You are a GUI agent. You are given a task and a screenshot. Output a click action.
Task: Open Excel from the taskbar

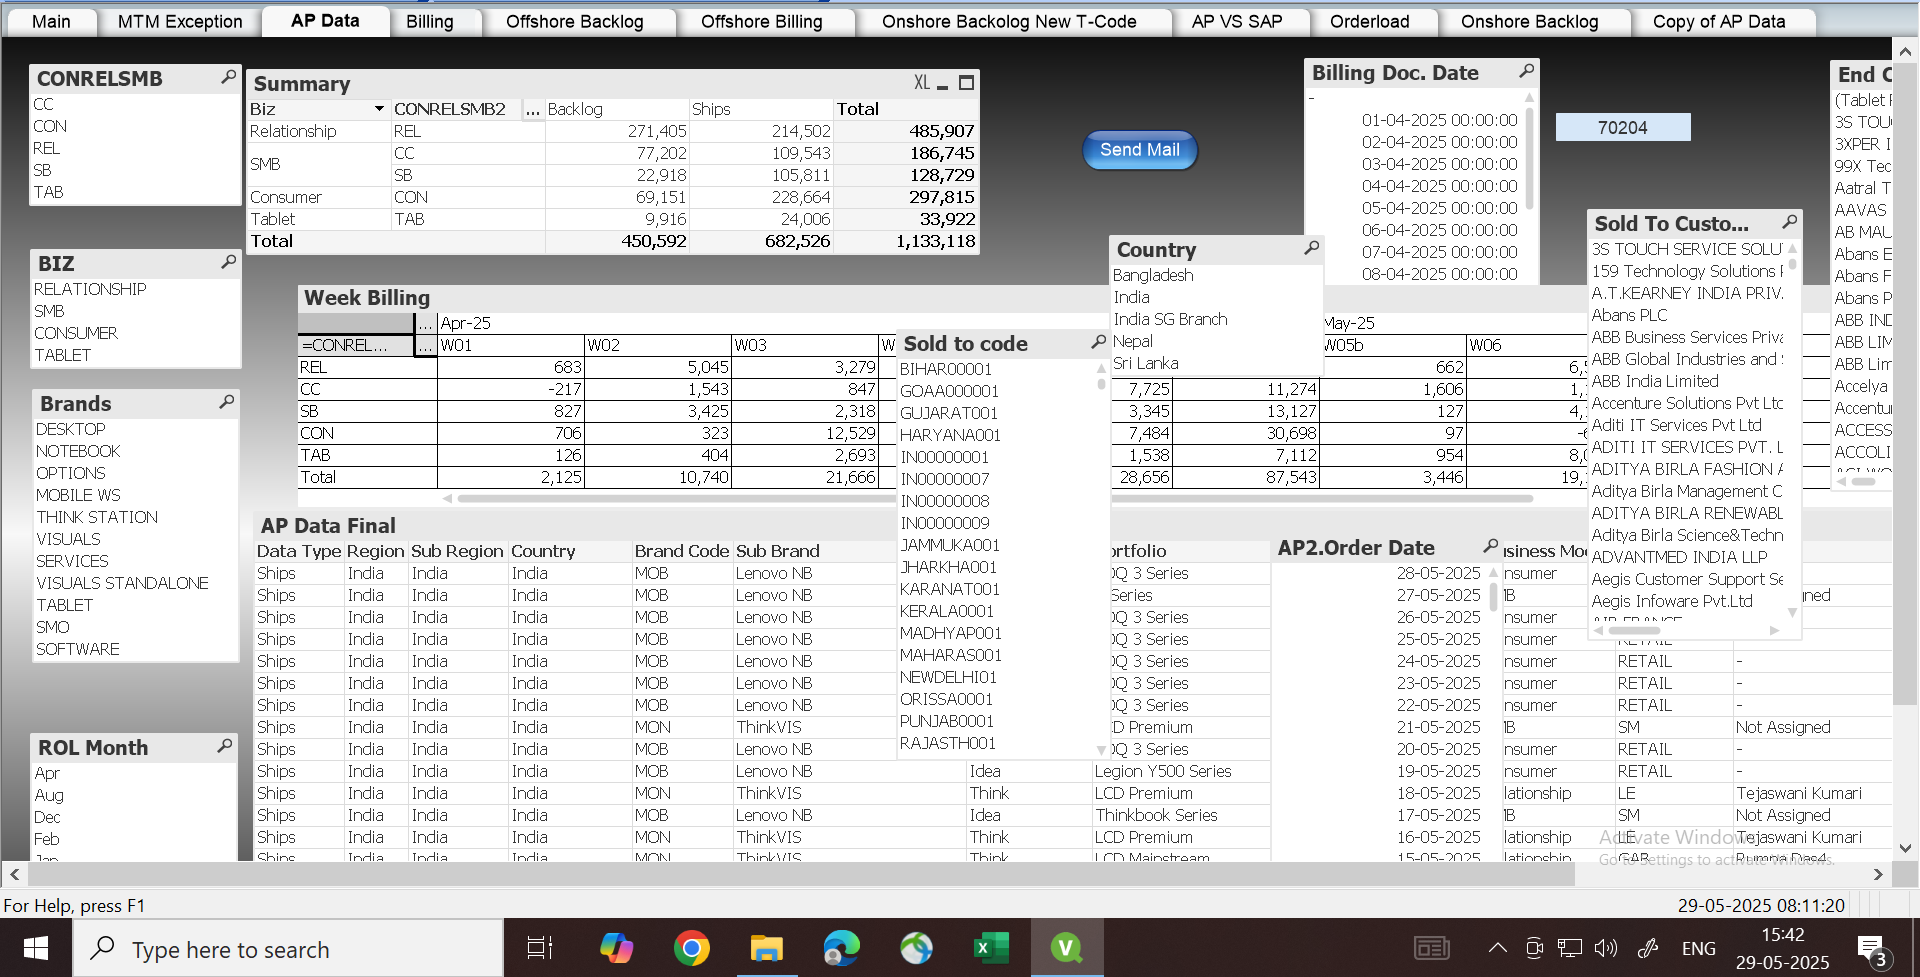point(991,947)
